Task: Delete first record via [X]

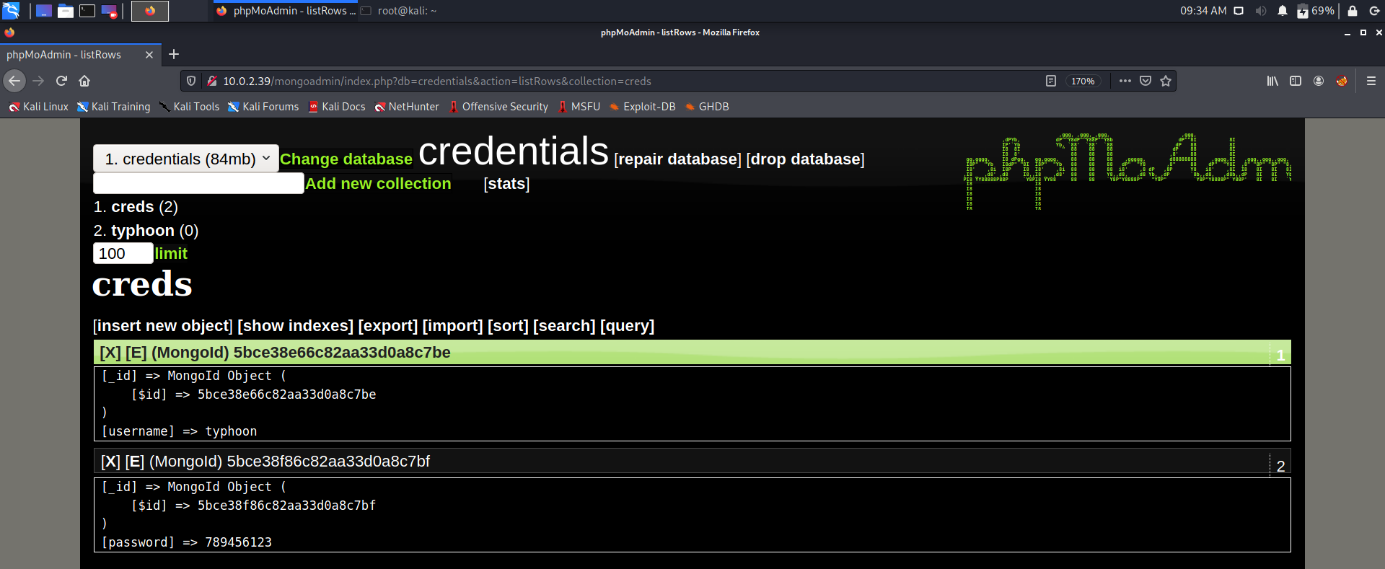Action: click(110, 352)
